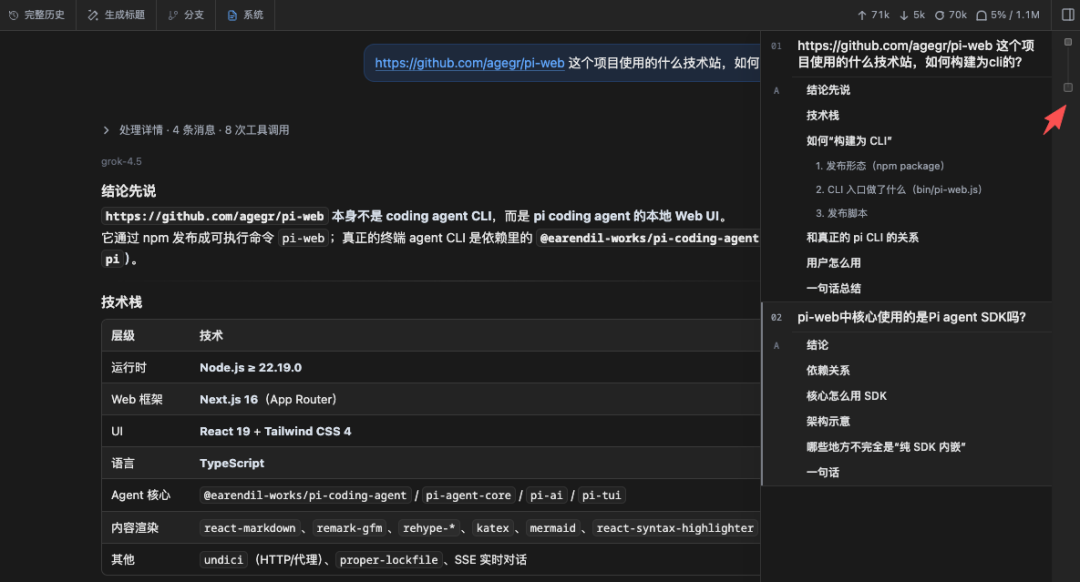
Task: Click the code tag undici
Action: pyautogui.click(x=223, y=560)
